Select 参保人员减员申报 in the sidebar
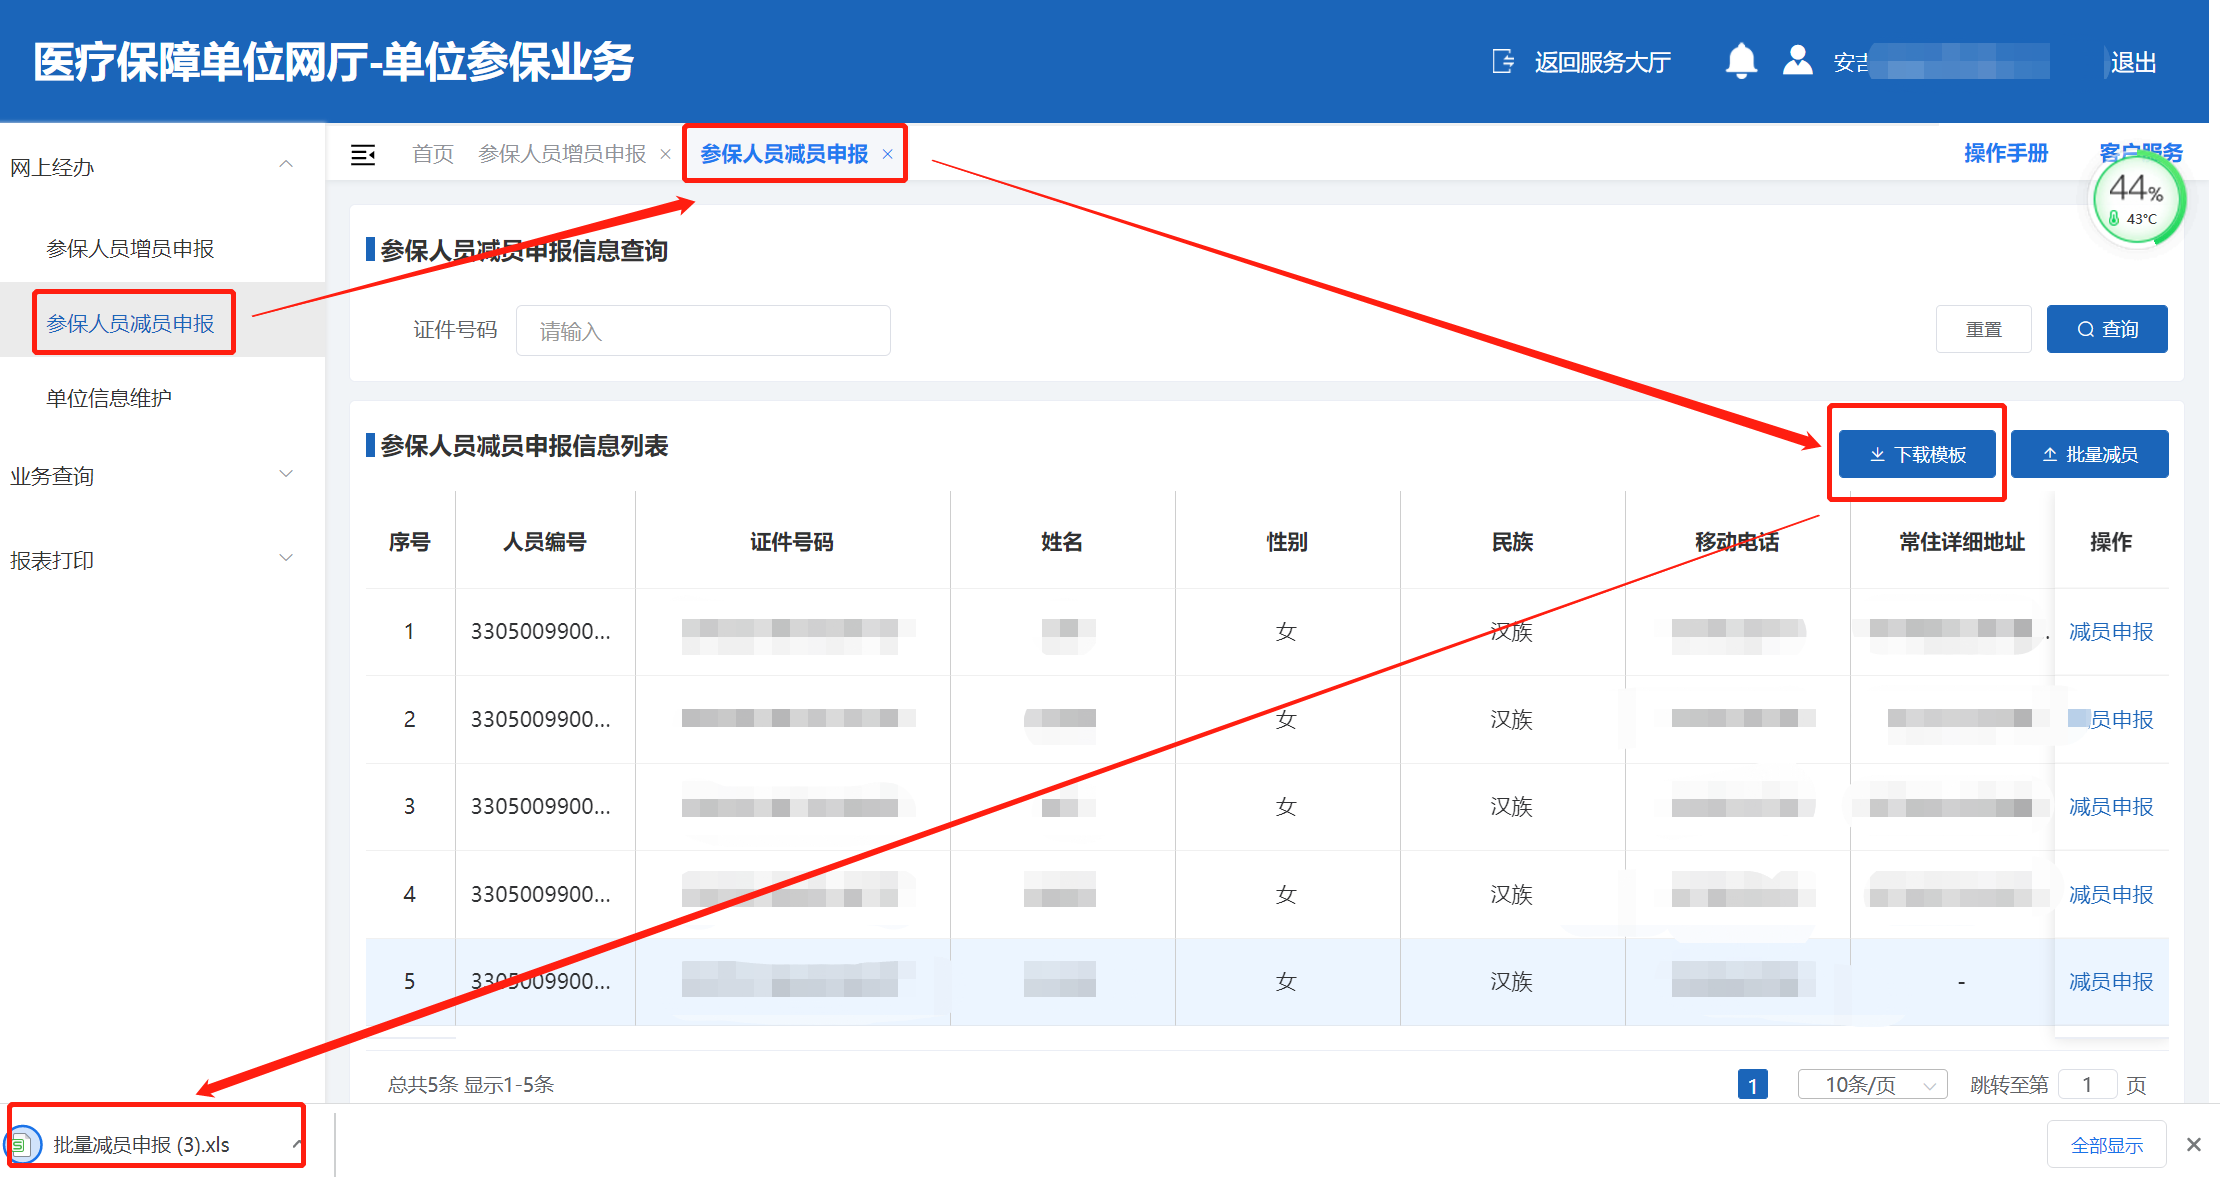 pyautogui.click(x=130, y=323)
